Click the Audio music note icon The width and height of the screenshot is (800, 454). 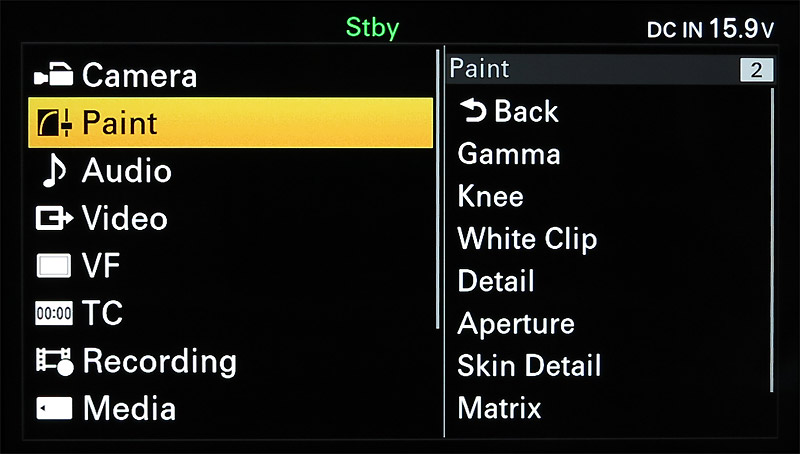52,171
